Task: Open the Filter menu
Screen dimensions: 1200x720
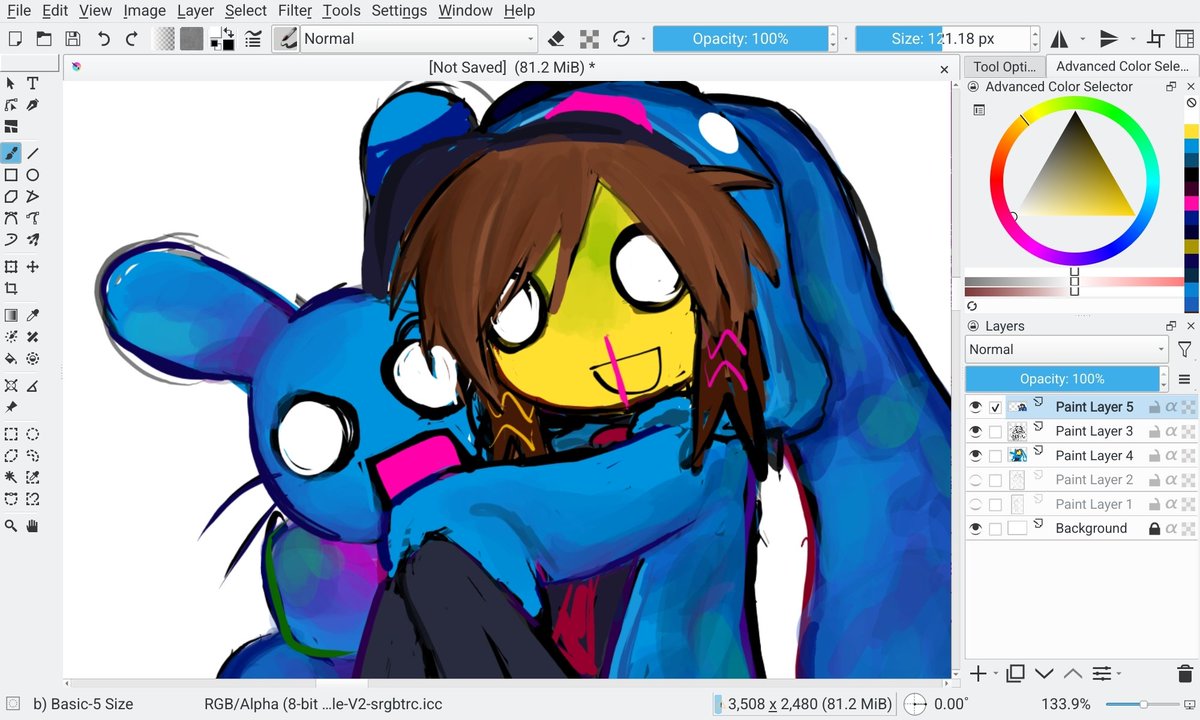Action: coord(295,10)
